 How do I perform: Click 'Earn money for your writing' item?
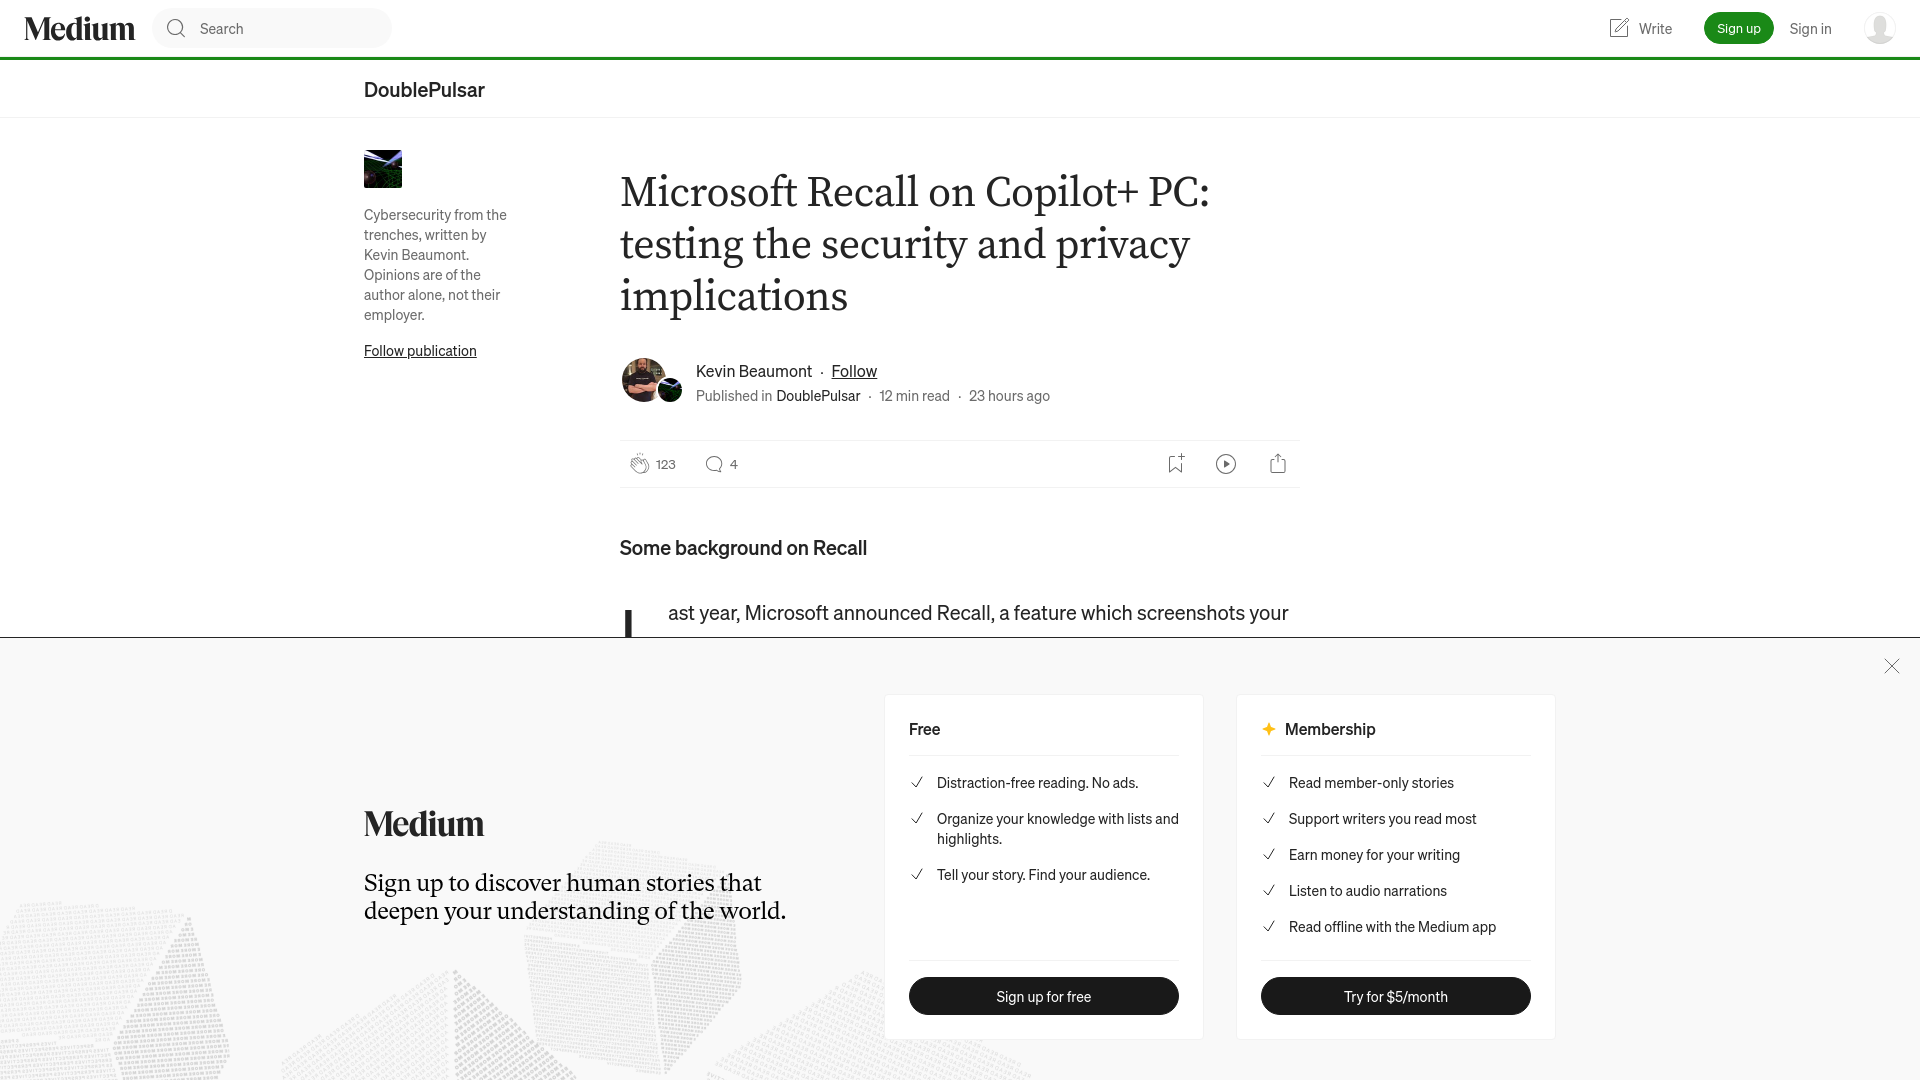[x=1374, y=855]
